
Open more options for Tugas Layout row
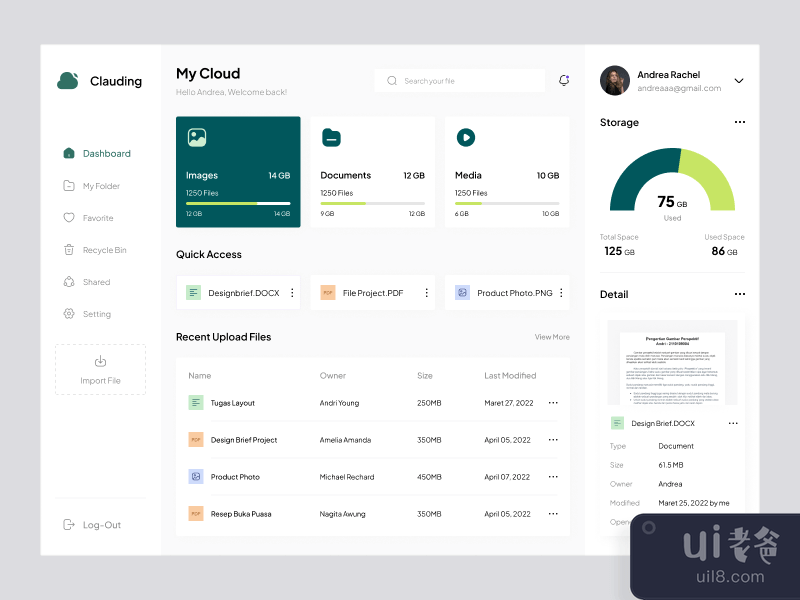click(553, 403)
